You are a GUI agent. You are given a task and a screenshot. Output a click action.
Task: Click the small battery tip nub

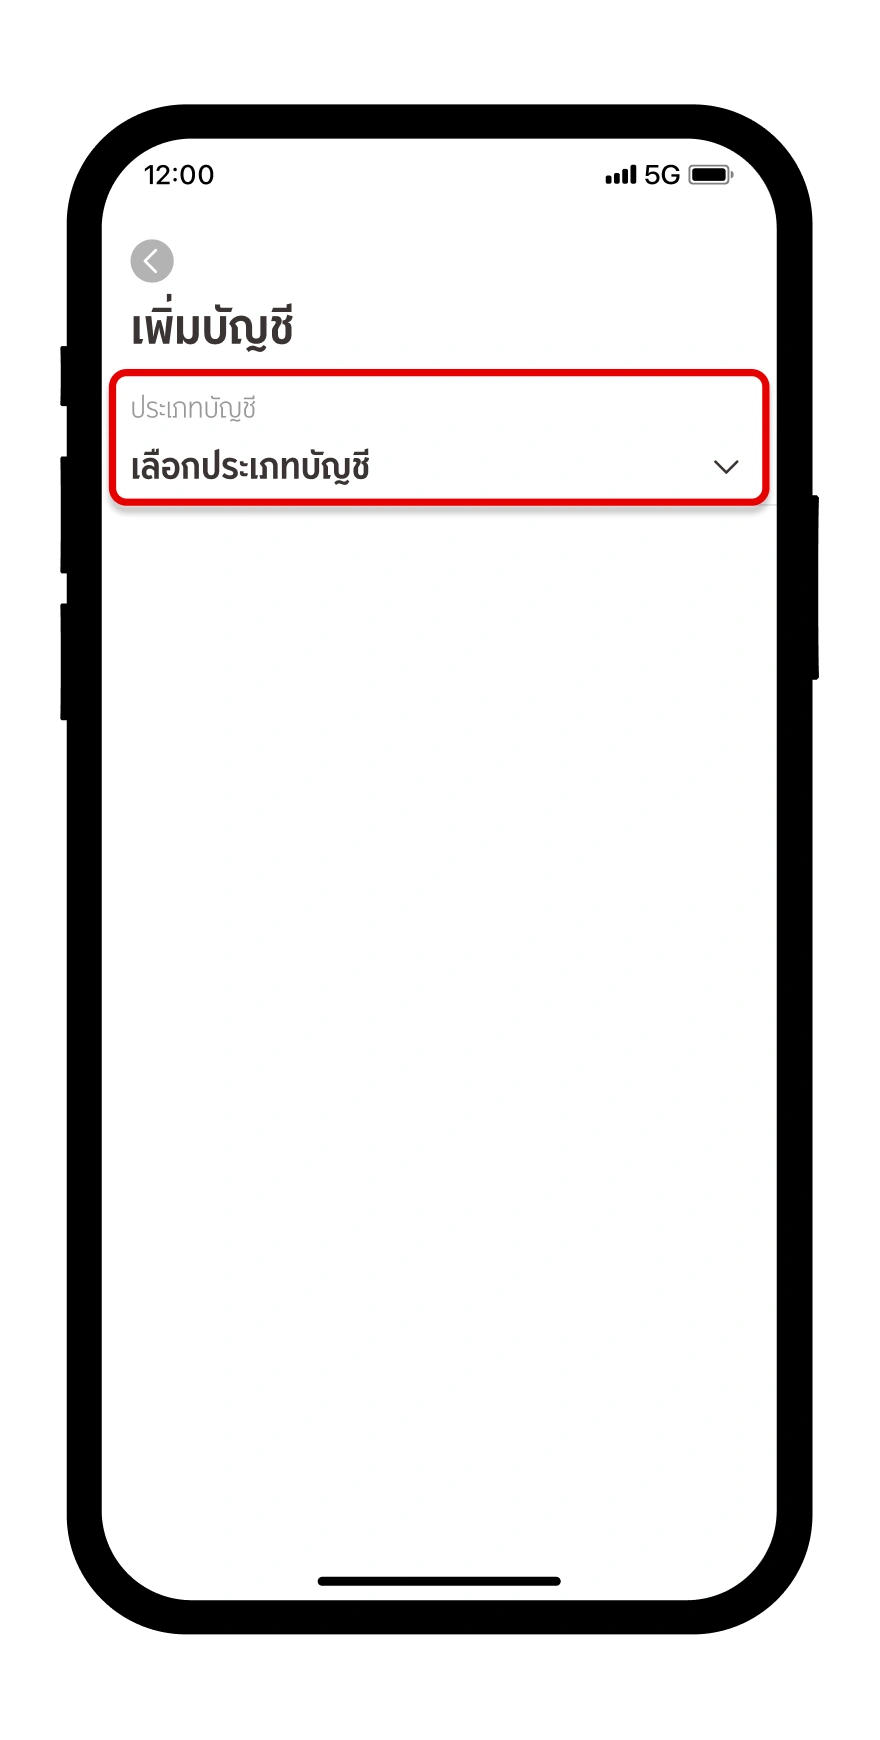(732, 175)
